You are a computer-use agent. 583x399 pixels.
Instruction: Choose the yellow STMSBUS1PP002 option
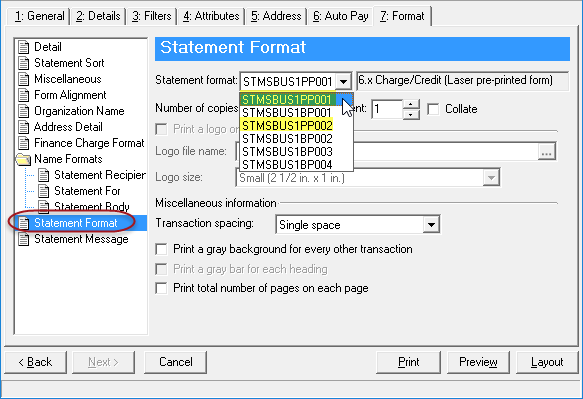(296, 126)
